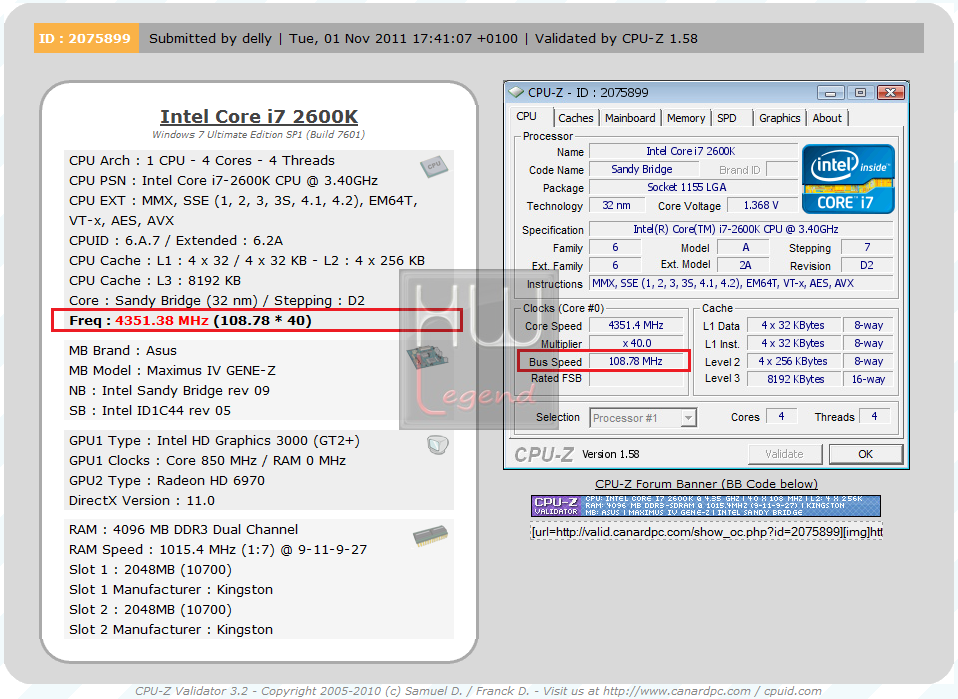Click the monitor icon beside GPU1 Type
The width and height of the screenshot is (958, 699).
point(437,445)
